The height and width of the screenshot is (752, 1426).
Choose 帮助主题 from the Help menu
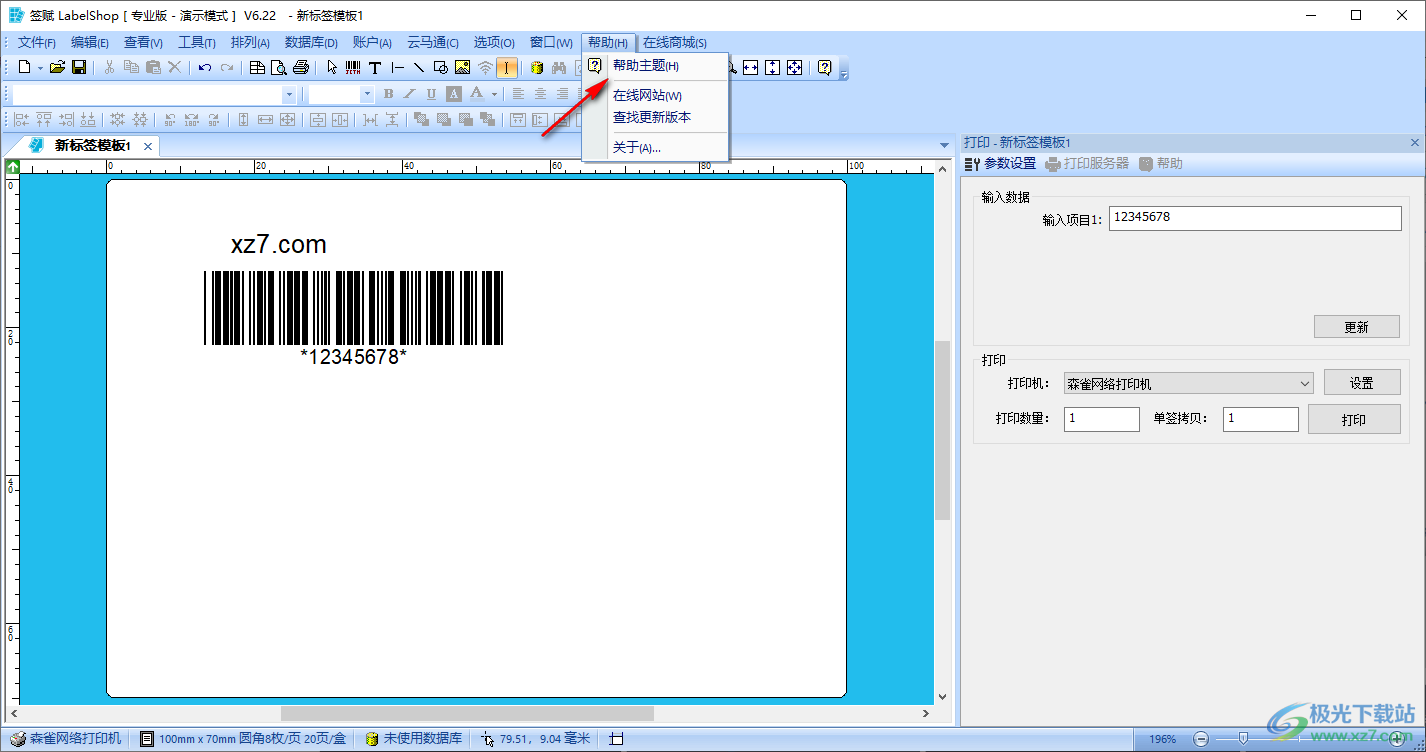[x=645, y=66]
